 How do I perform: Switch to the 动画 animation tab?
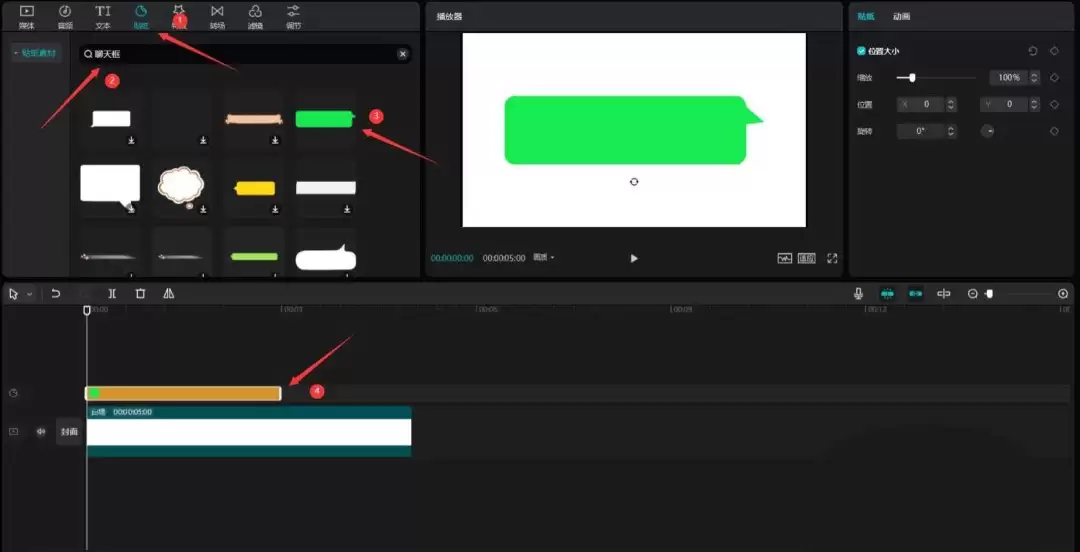[x=902, y=17]
